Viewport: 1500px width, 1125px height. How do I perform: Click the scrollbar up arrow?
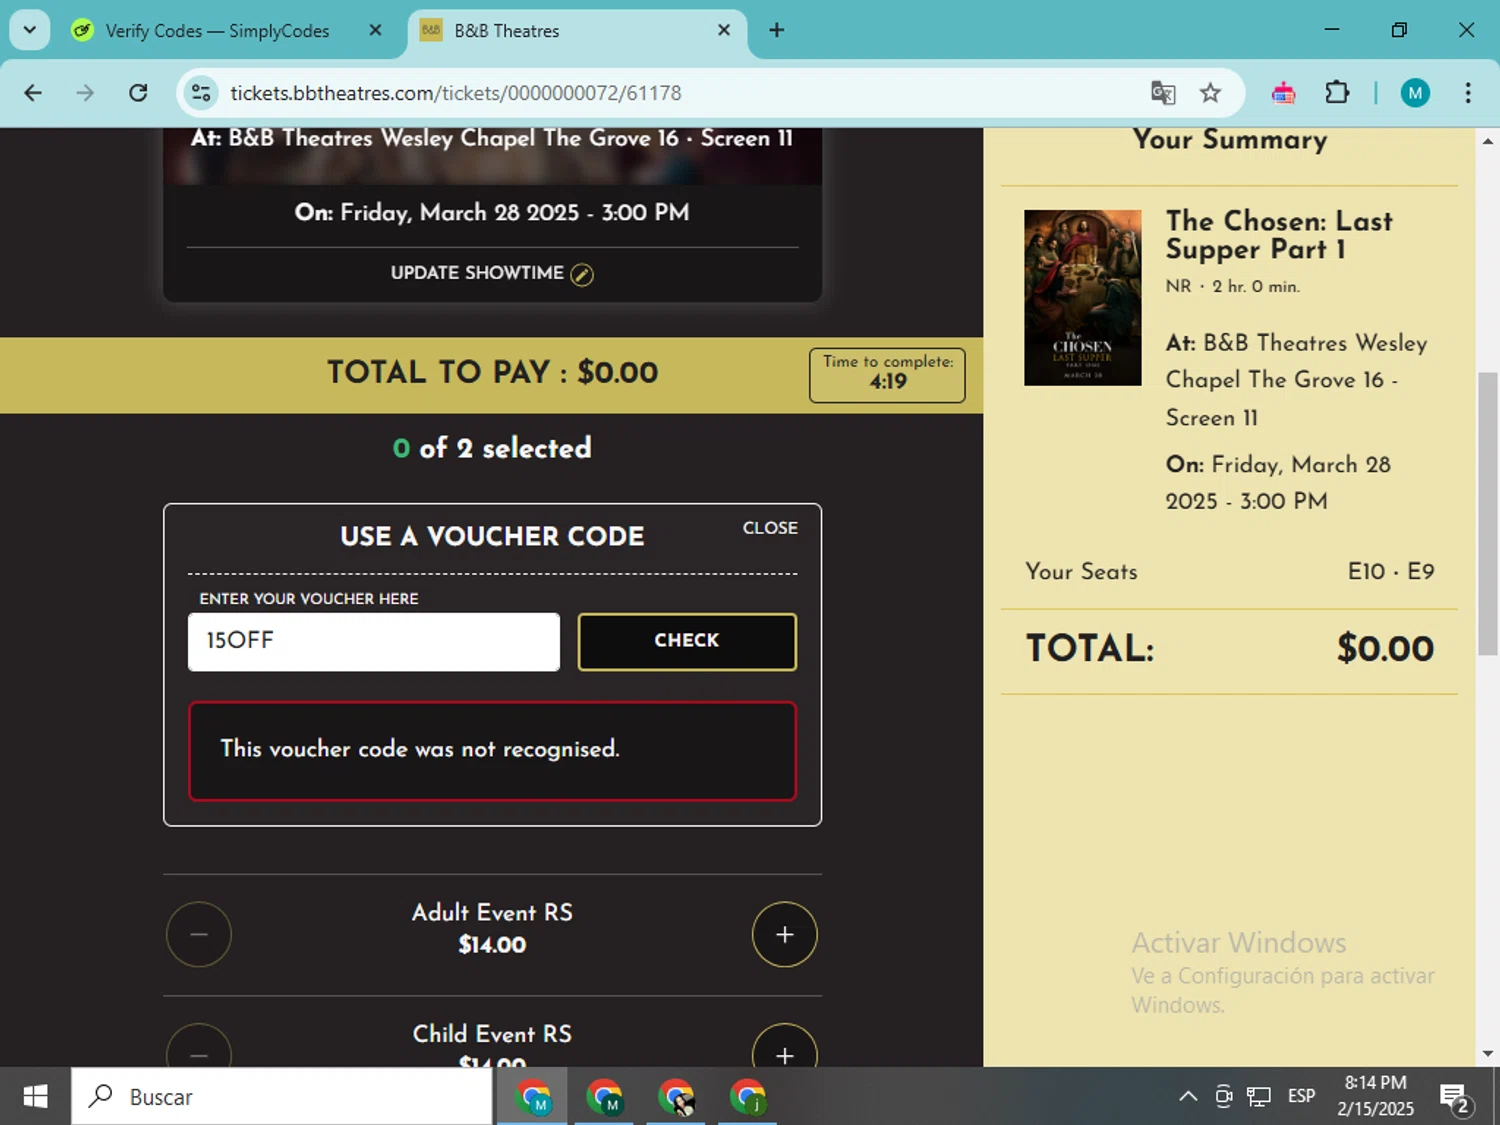click(x=1487, y=141)
